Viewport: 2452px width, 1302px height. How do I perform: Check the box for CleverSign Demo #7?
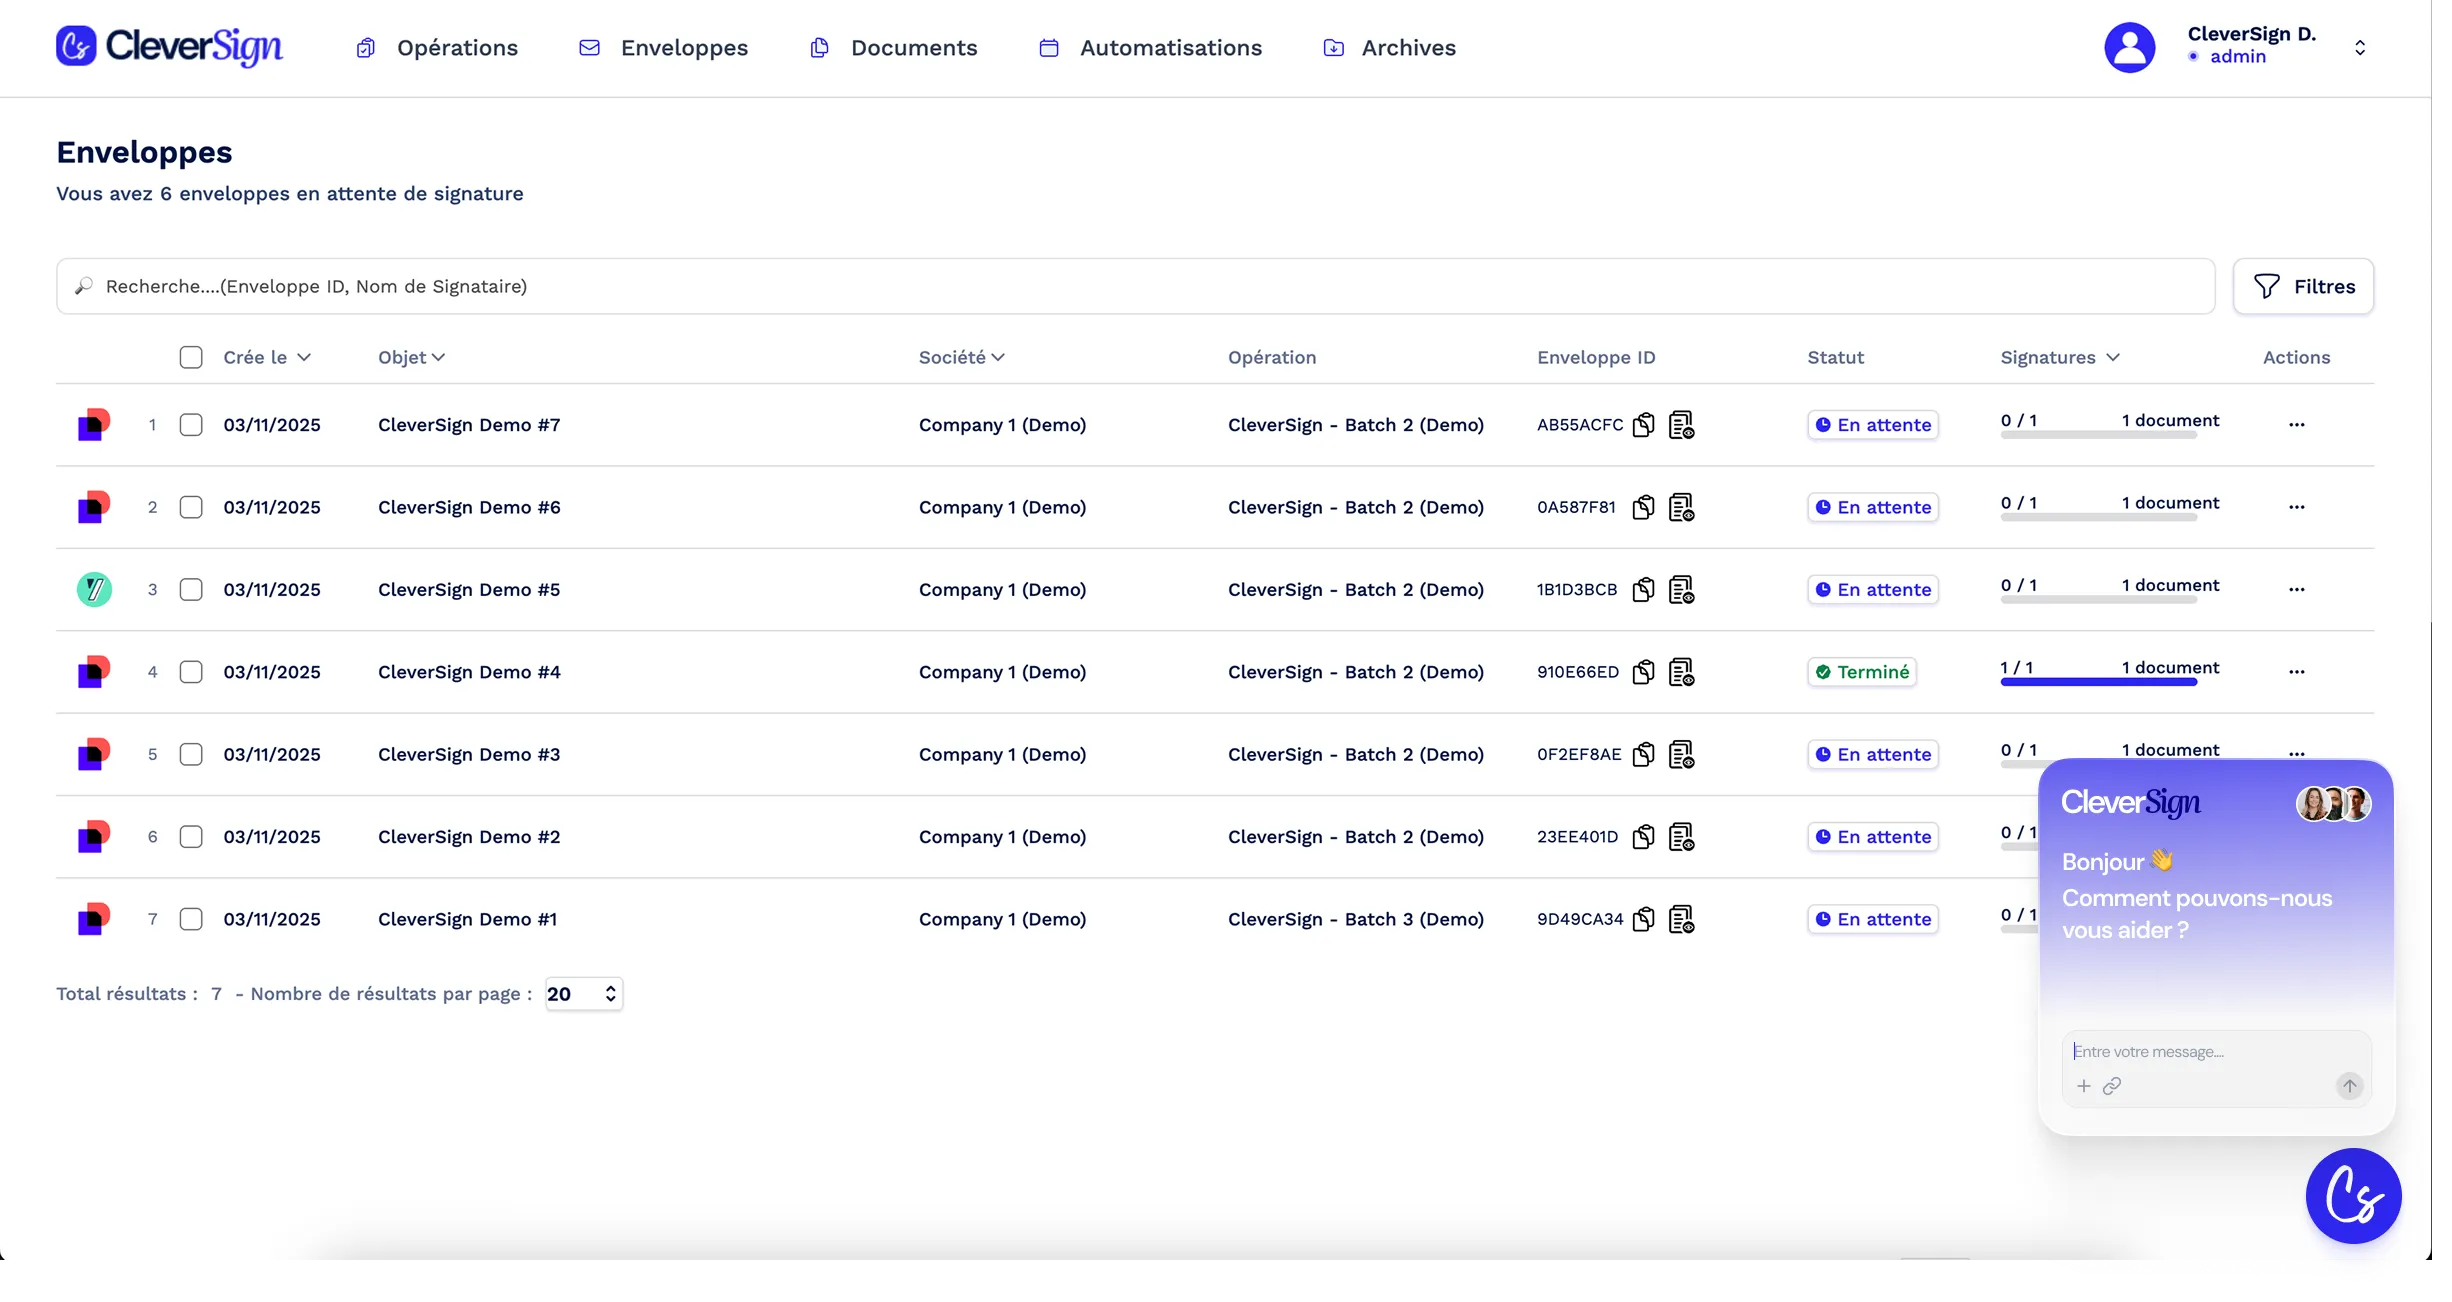191,425
